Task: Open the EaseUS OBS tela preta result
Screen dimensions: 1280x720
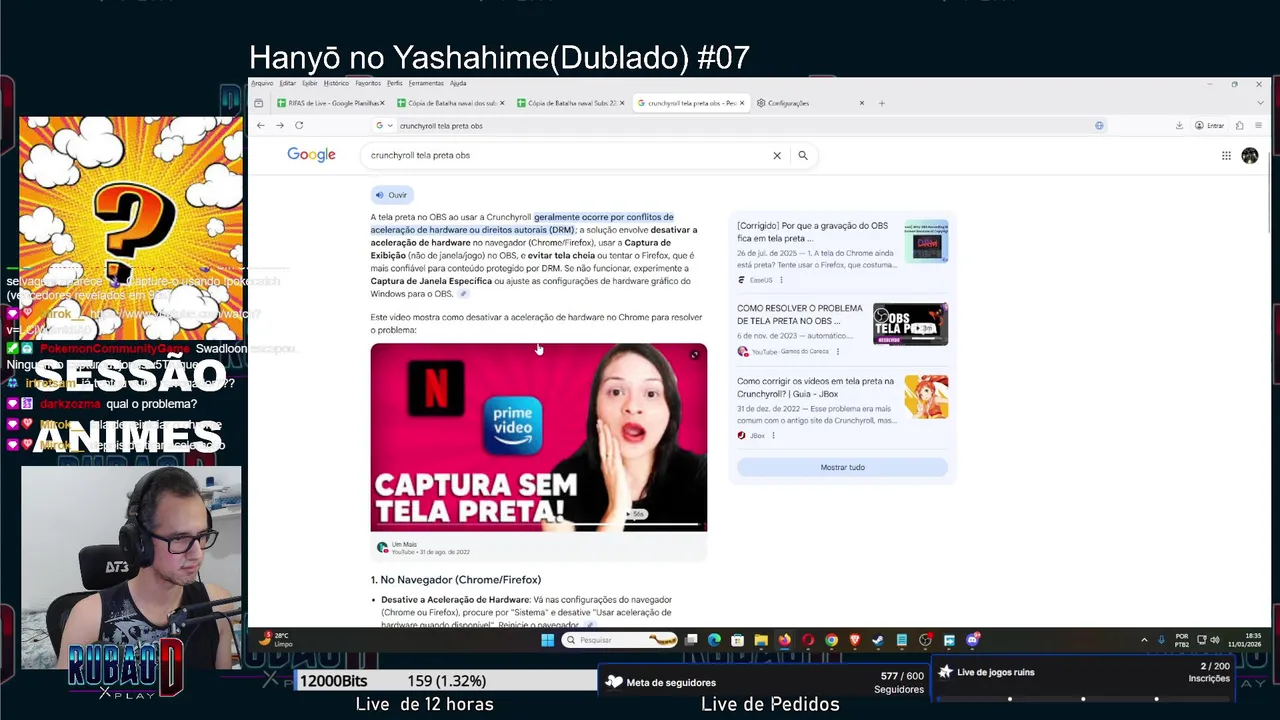Action: point(812,232)
